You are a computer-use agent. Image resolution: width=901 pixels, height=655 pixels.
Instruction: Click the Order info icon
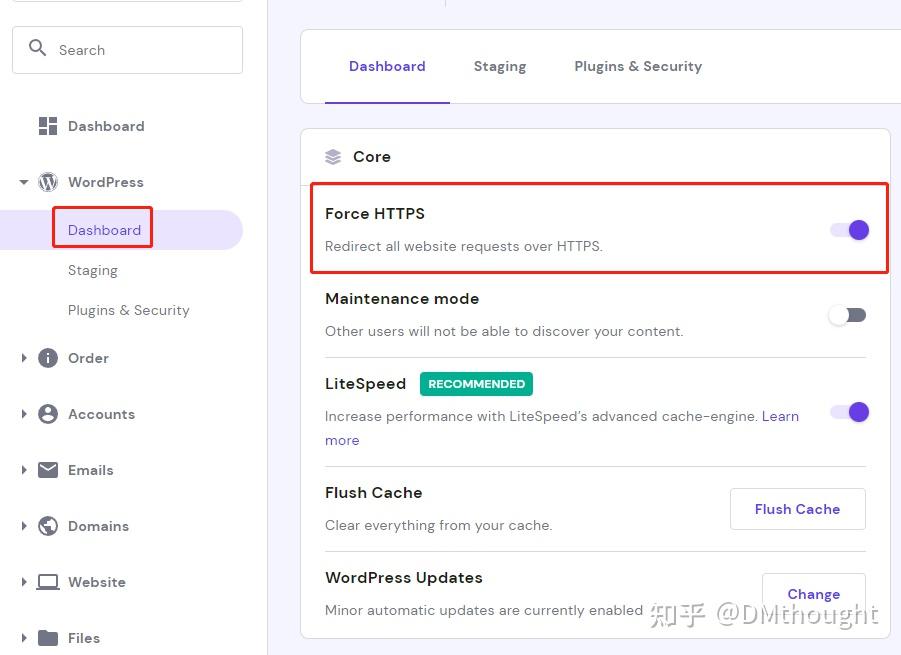(x=48, y=358)
